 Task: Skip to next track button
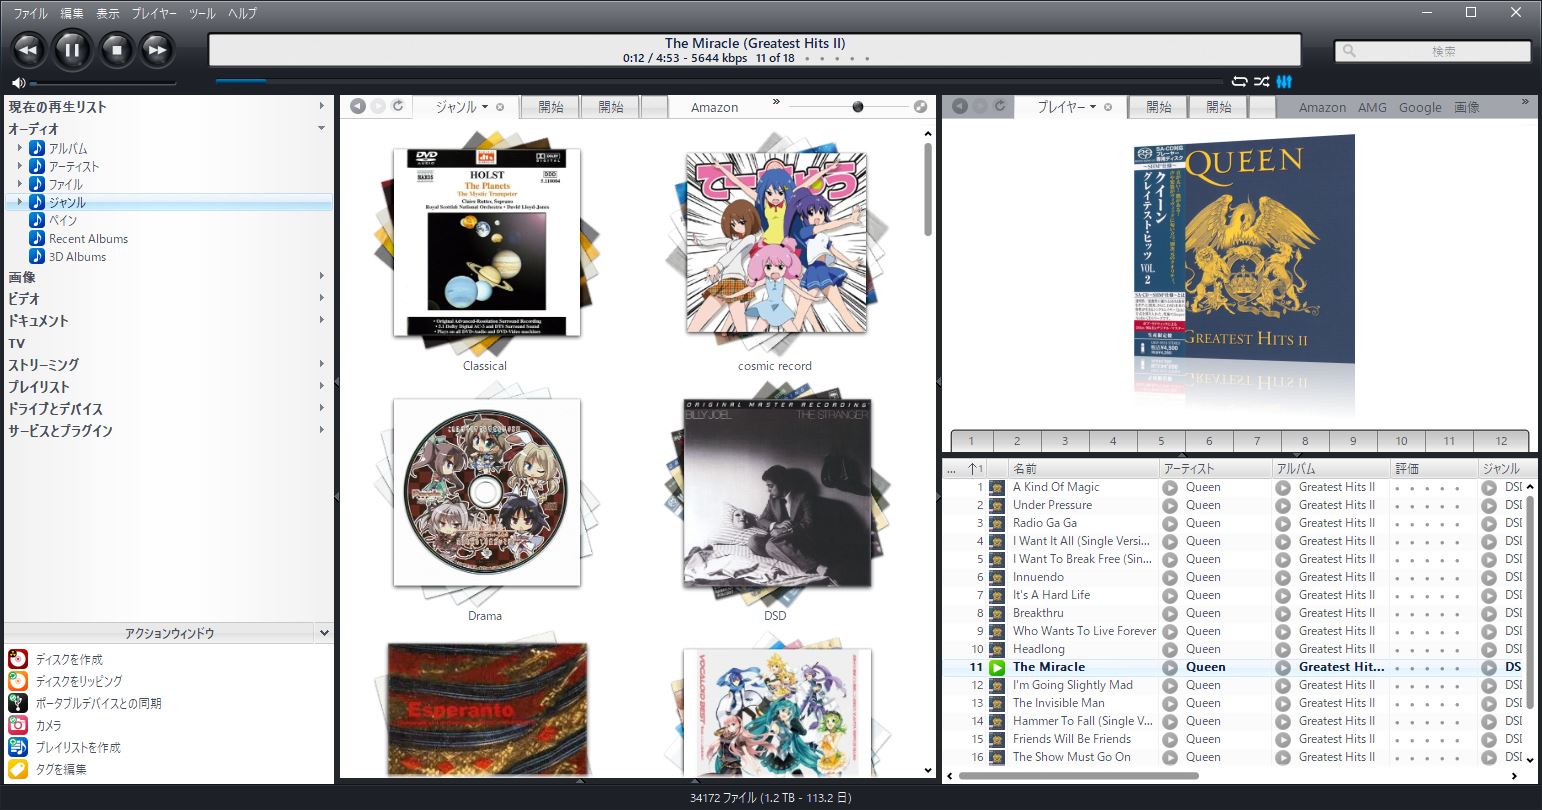156,49
